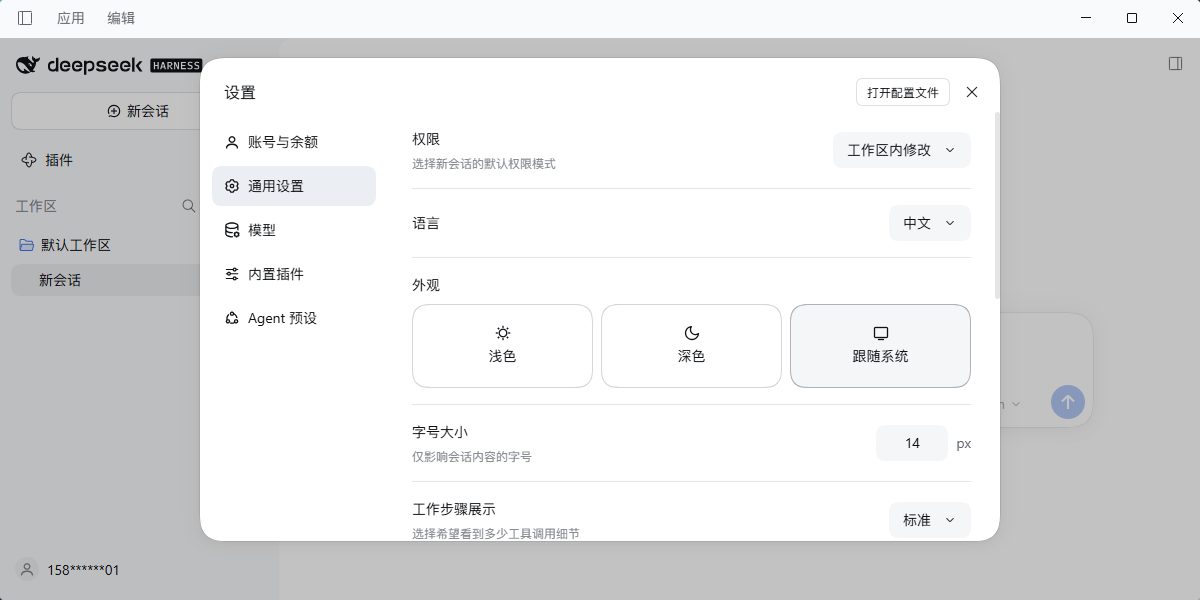The width and height of the screenshot is (1200, 600).
Task: Start a 新会话 with the plus button
Action: (138, 111)
